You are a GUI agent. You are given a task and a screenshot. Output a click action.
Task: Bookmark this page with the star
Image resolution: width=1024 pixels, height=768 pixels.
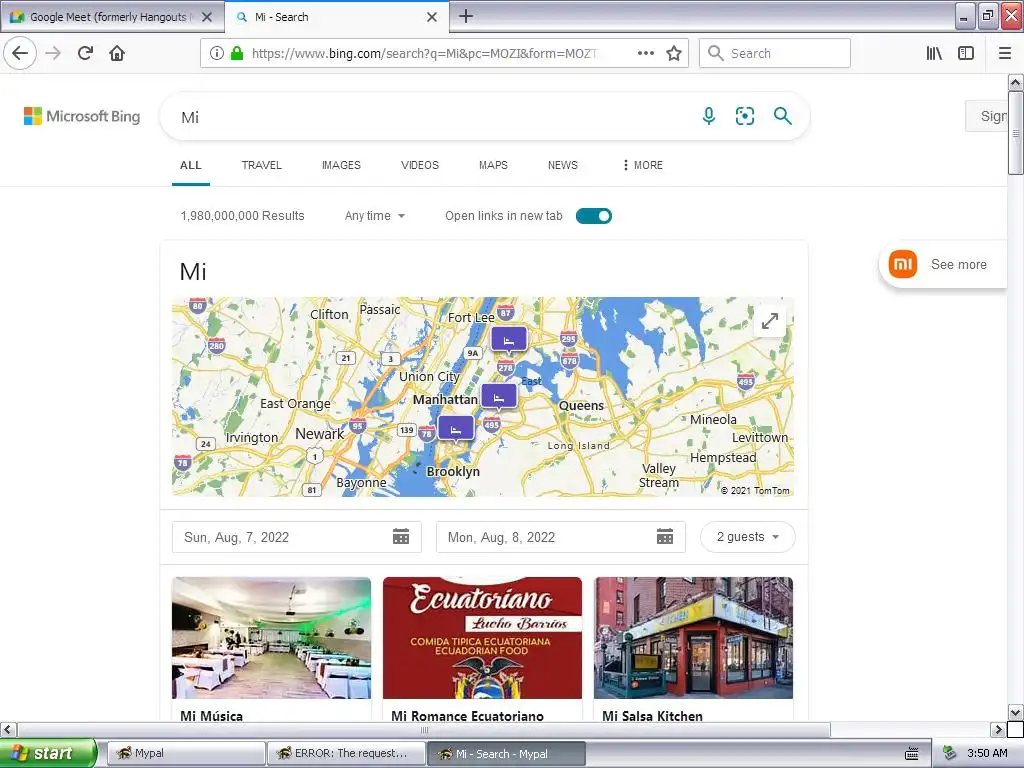pyautogui.click(x=674, y=53)
